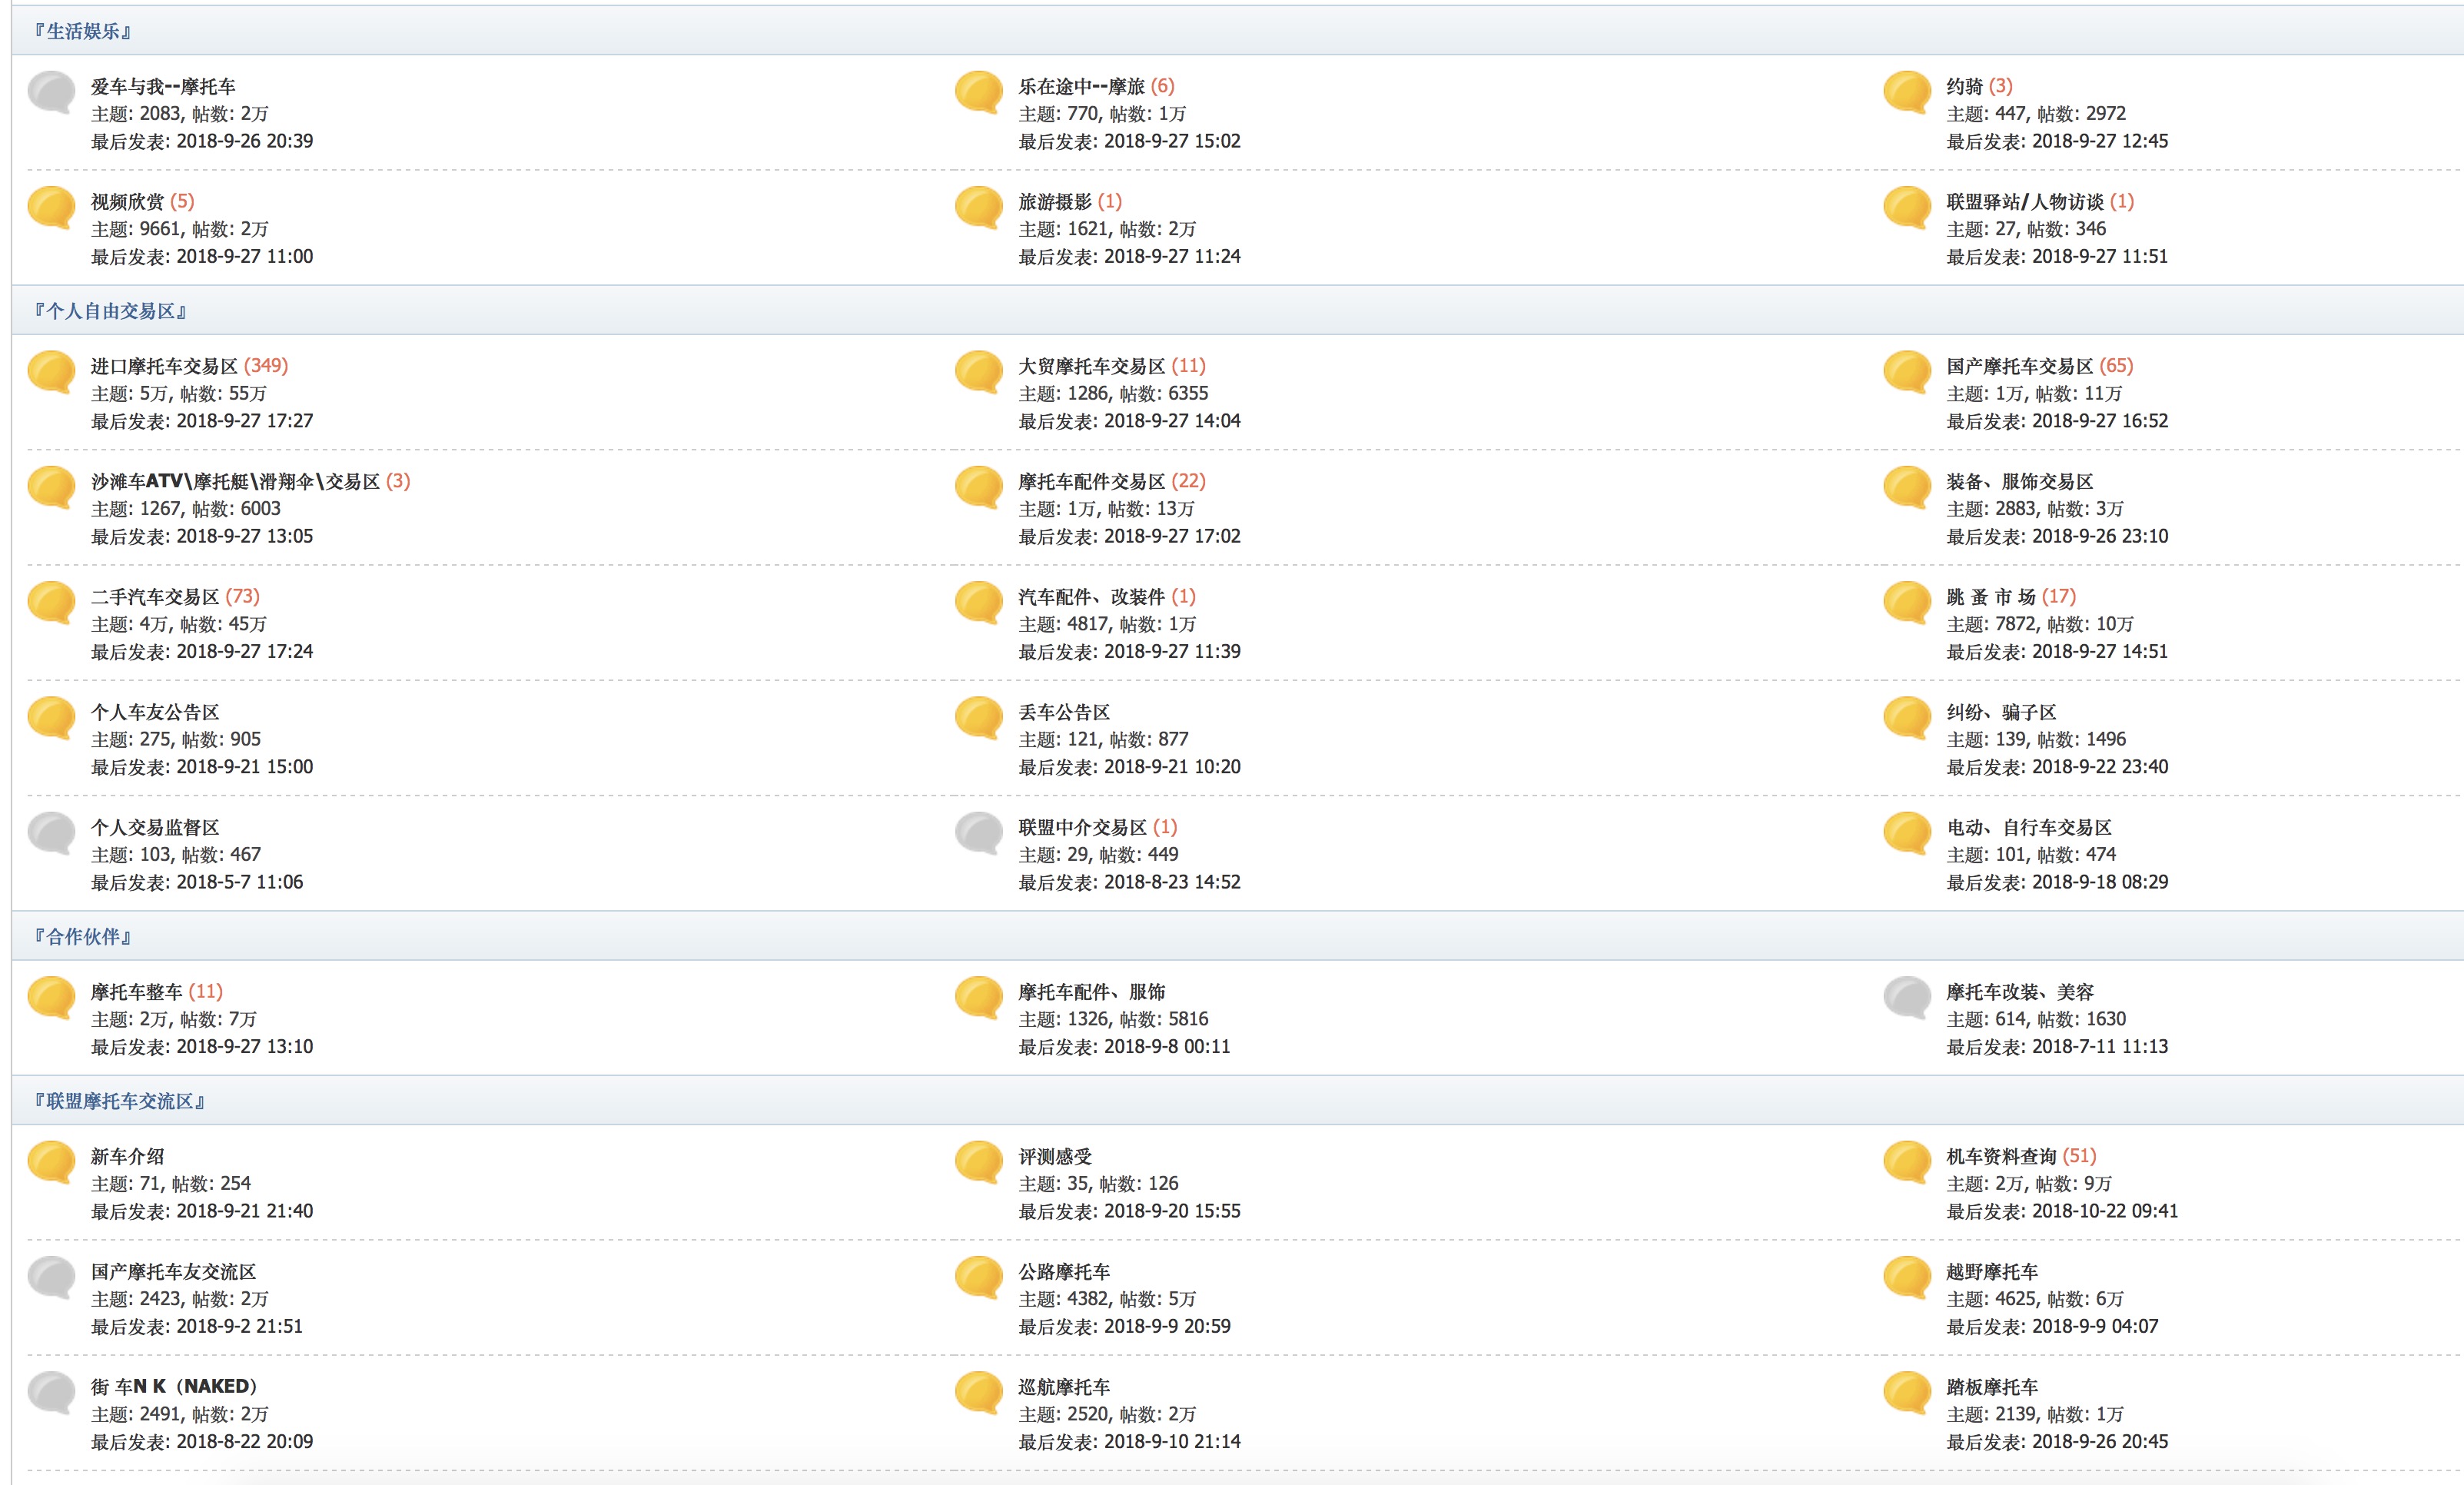Click the bubble icon next to 旅游摄影

coord(979,207)
